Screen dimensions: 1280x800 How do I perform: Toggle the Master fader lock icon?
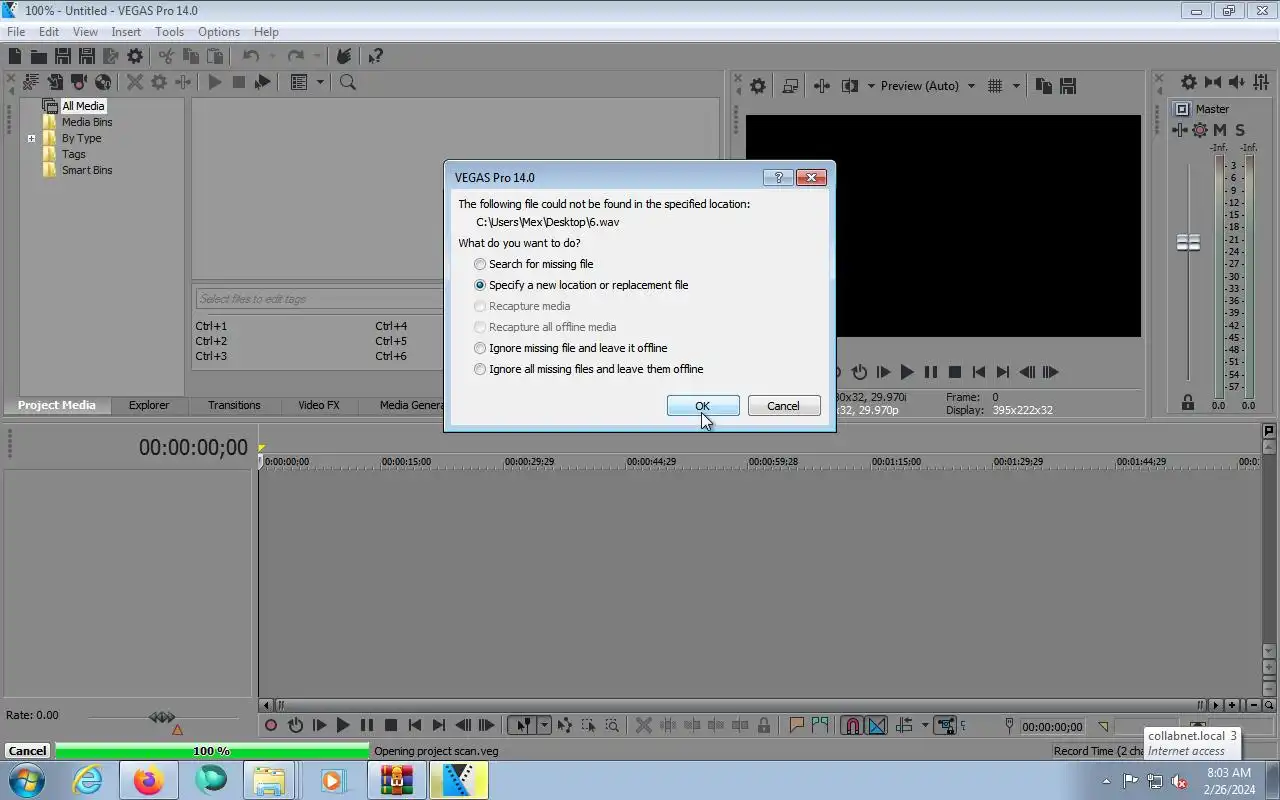click(1188, 403)
